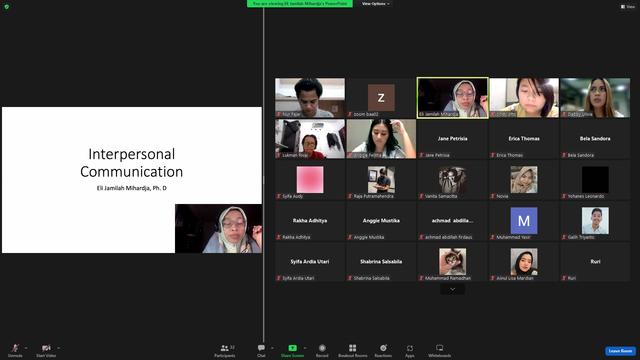This screenshot has height=360, width=640.
Task: Click 'Eli Jamilah Mihardja, Ph. D' slide subtitle
Action: pos(131,188)
